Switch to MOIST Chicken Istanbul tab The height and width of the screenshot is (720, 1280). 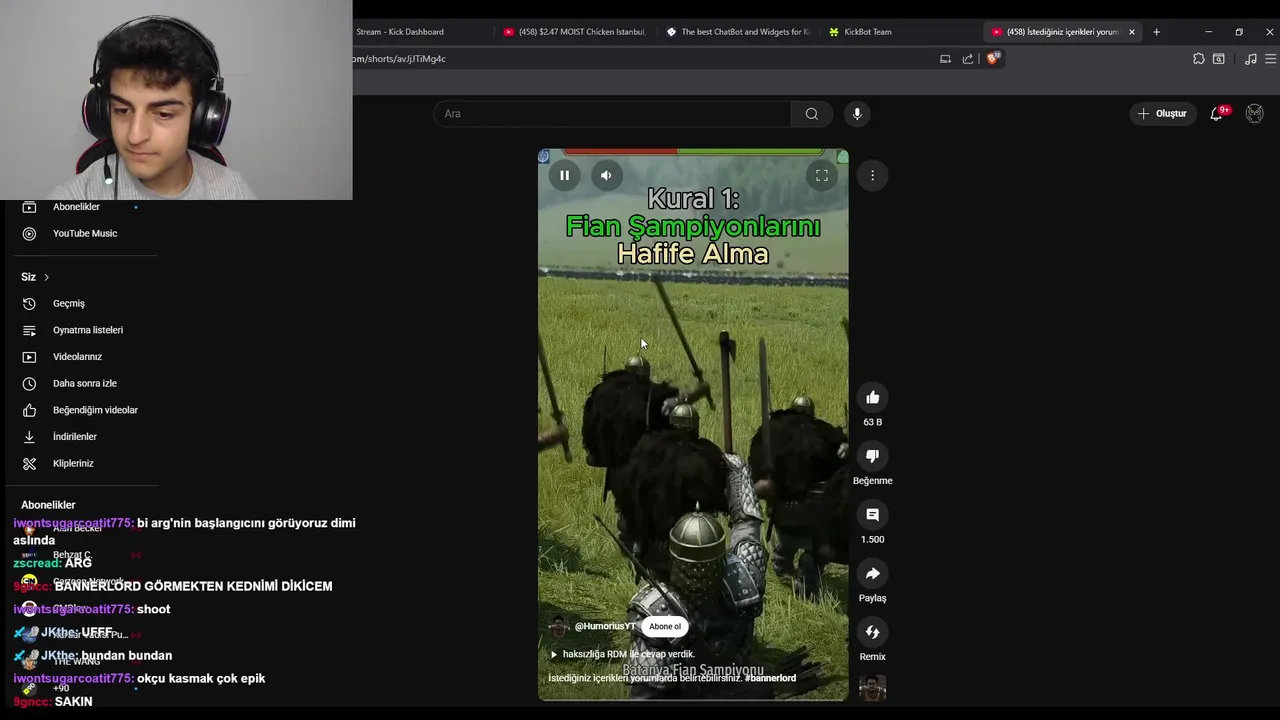pos(575,32)
